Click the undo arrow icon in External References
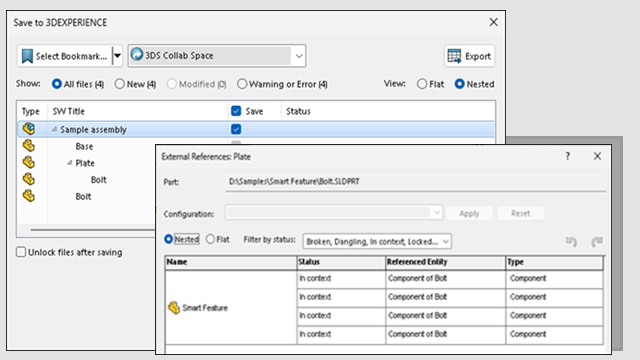The image size is (640, 360). pos(571,241)
